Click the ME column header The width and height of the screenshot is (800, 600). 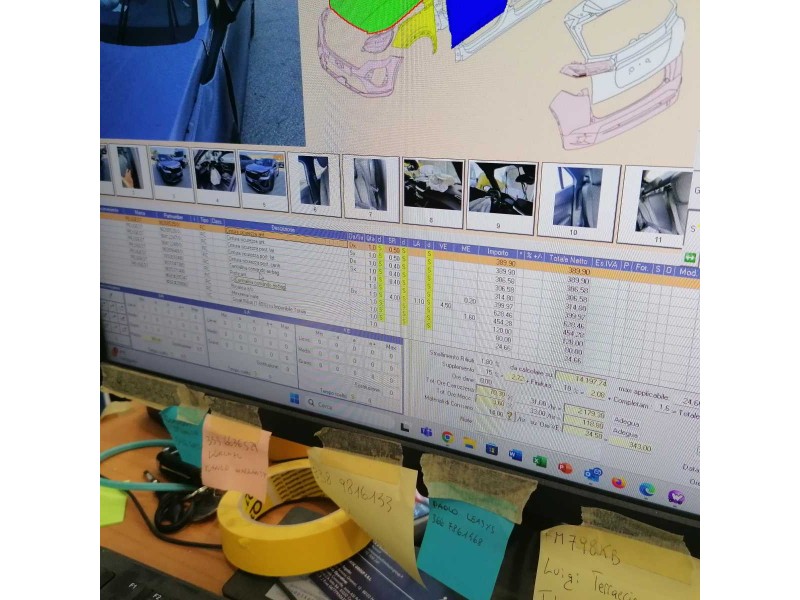[465, 249]
